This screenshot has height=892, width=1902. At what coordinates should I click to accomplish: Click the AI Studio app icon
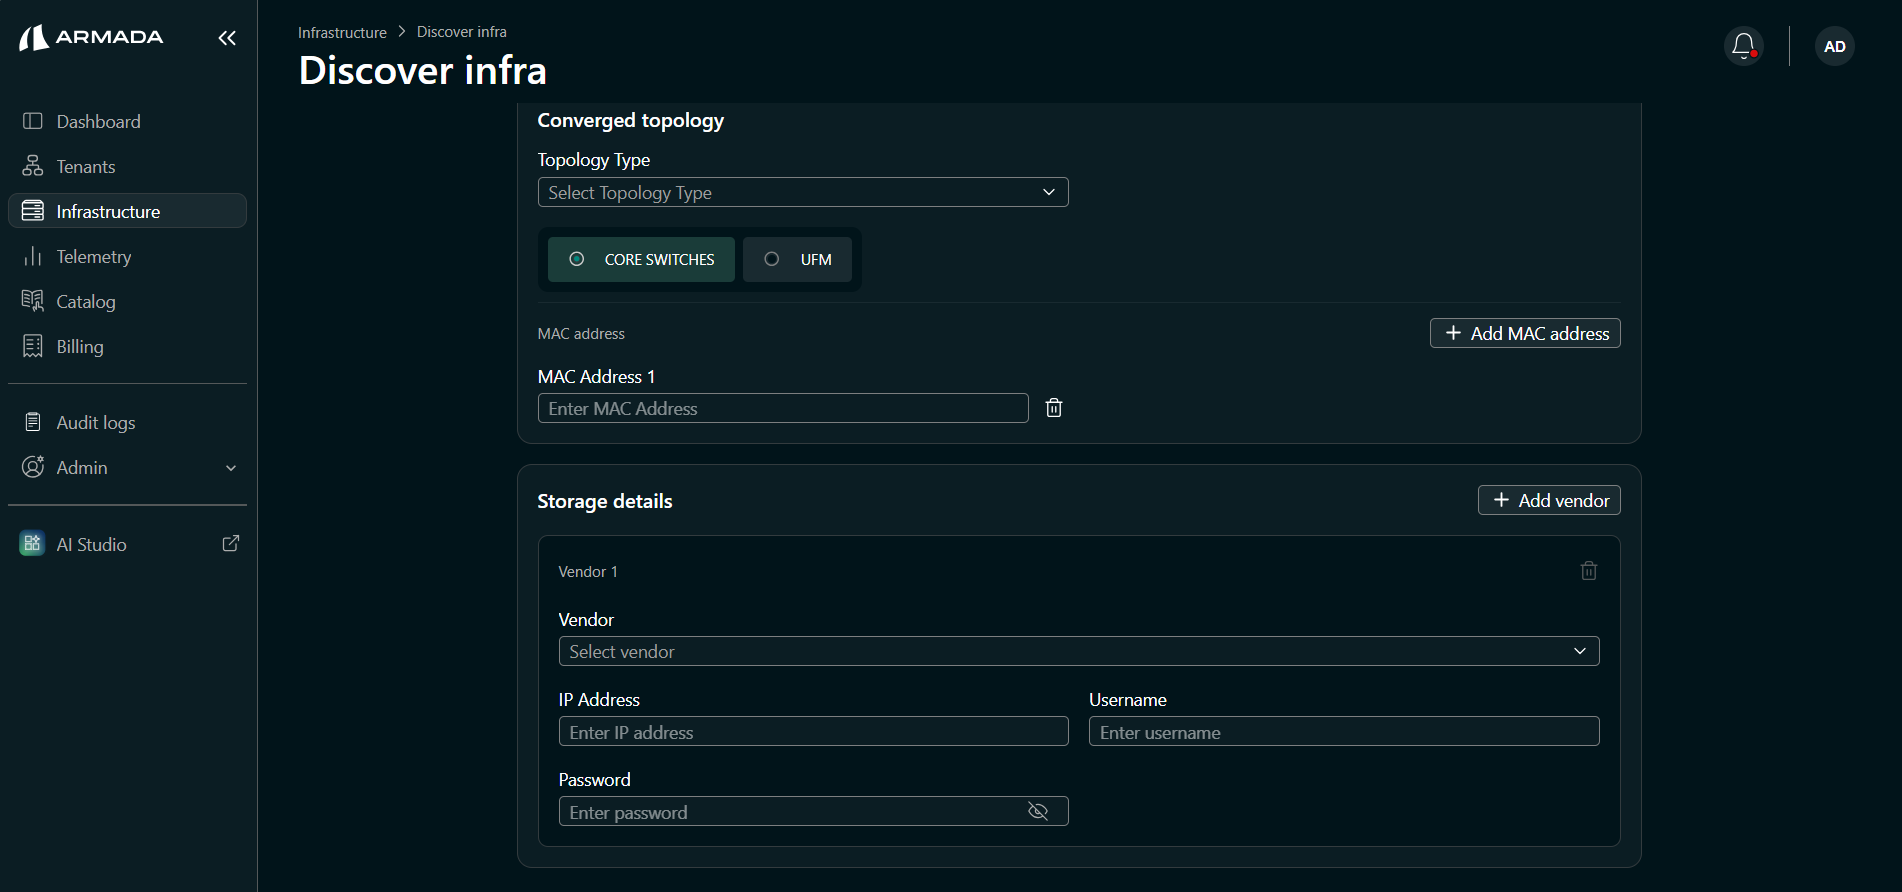click(32, 544)
